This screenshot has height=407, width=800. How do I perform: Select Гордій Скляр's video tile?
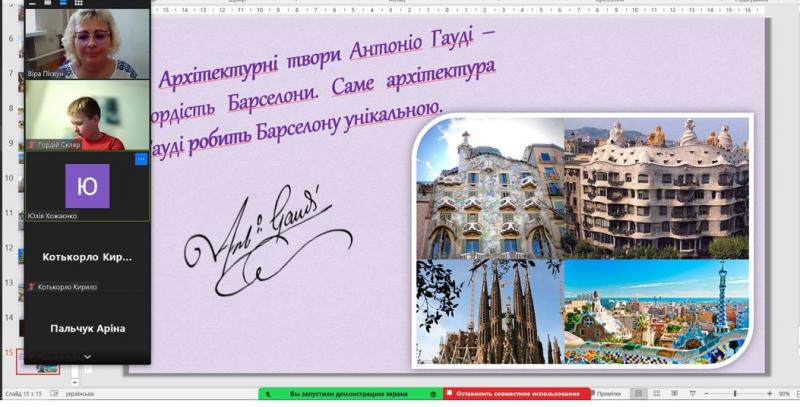tap(87, 115)
